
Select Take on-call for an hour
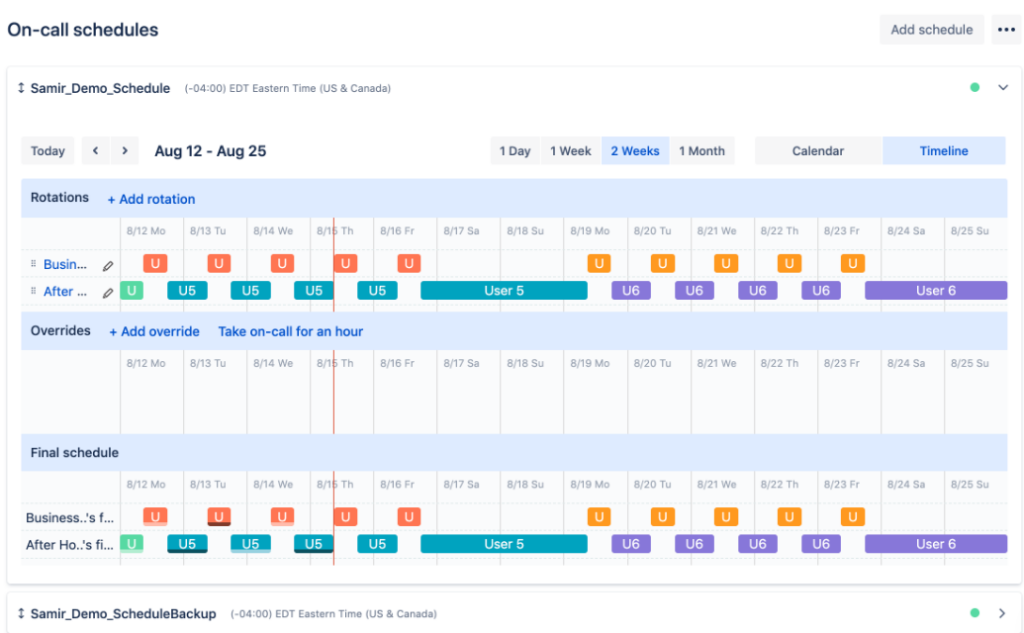290,331
